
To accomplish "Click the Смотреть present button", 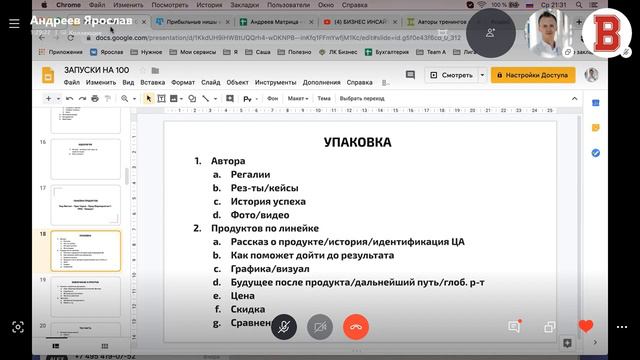I will pyautogui.click(x=451, y=75).
